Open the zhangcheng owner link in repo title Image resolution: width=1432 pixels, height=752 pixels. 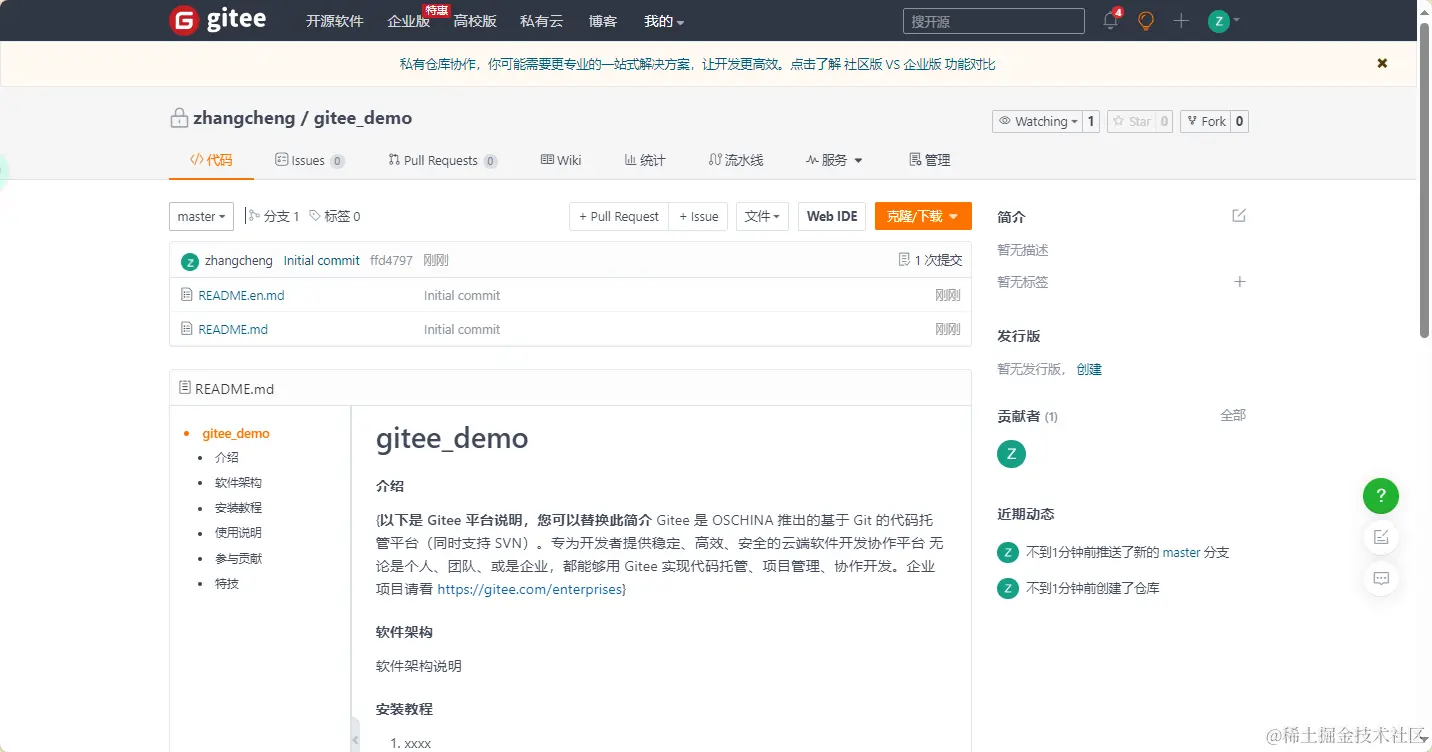pyautogui.click(x=244, y=118)
